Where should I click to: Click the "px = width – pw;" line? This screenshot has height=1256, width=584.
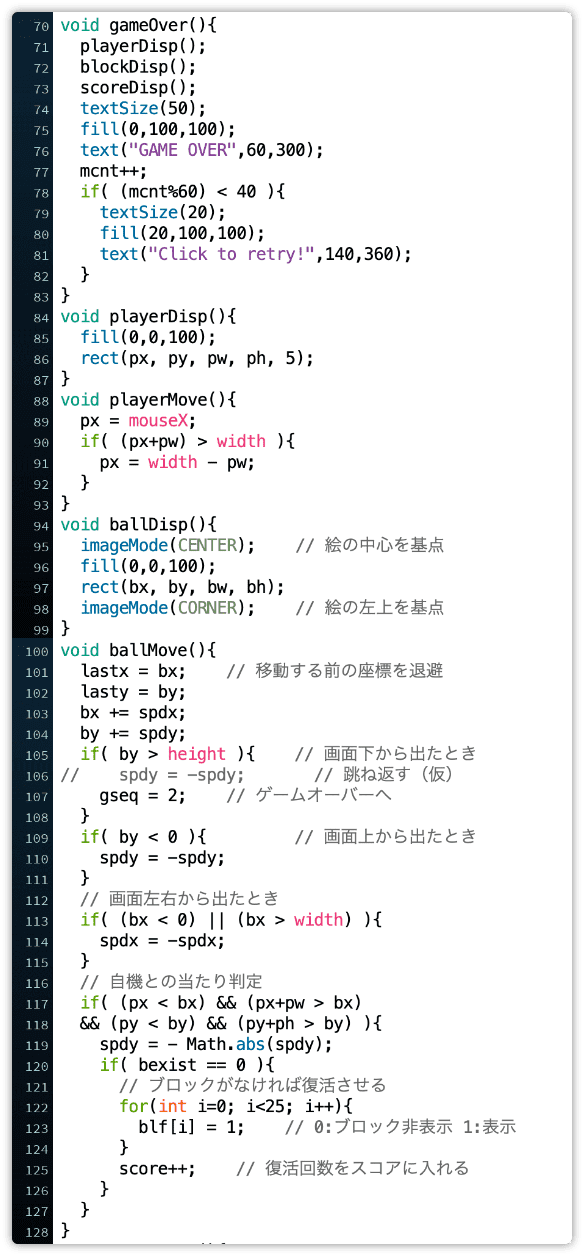pos(178,462)
